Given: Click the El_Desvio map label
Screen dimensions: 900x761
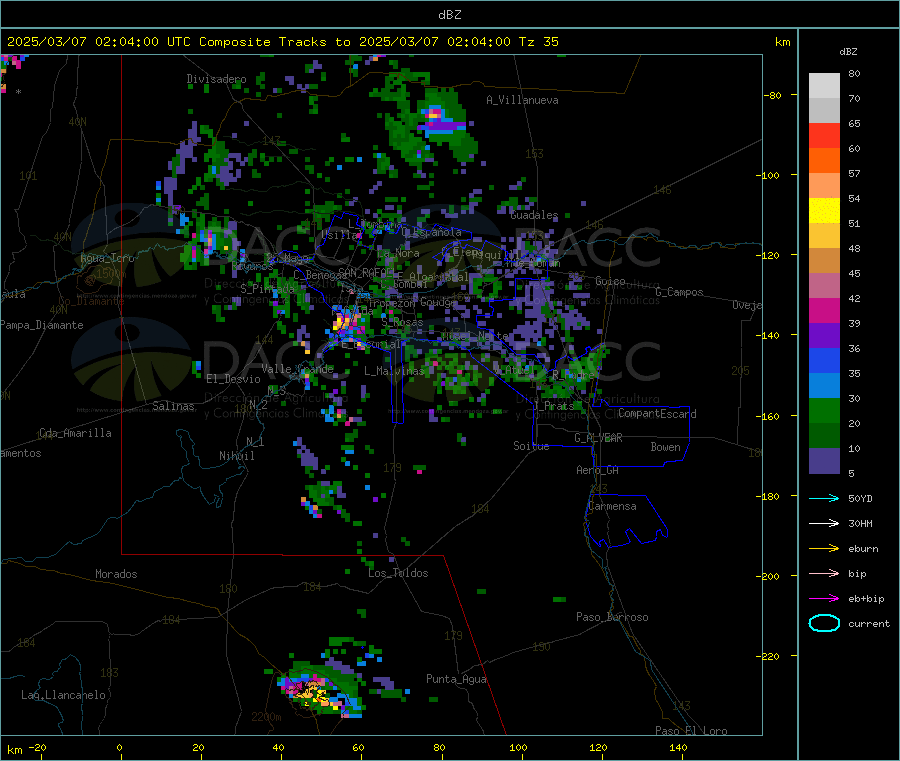Looking at the screenshot, I should [233, 379].
